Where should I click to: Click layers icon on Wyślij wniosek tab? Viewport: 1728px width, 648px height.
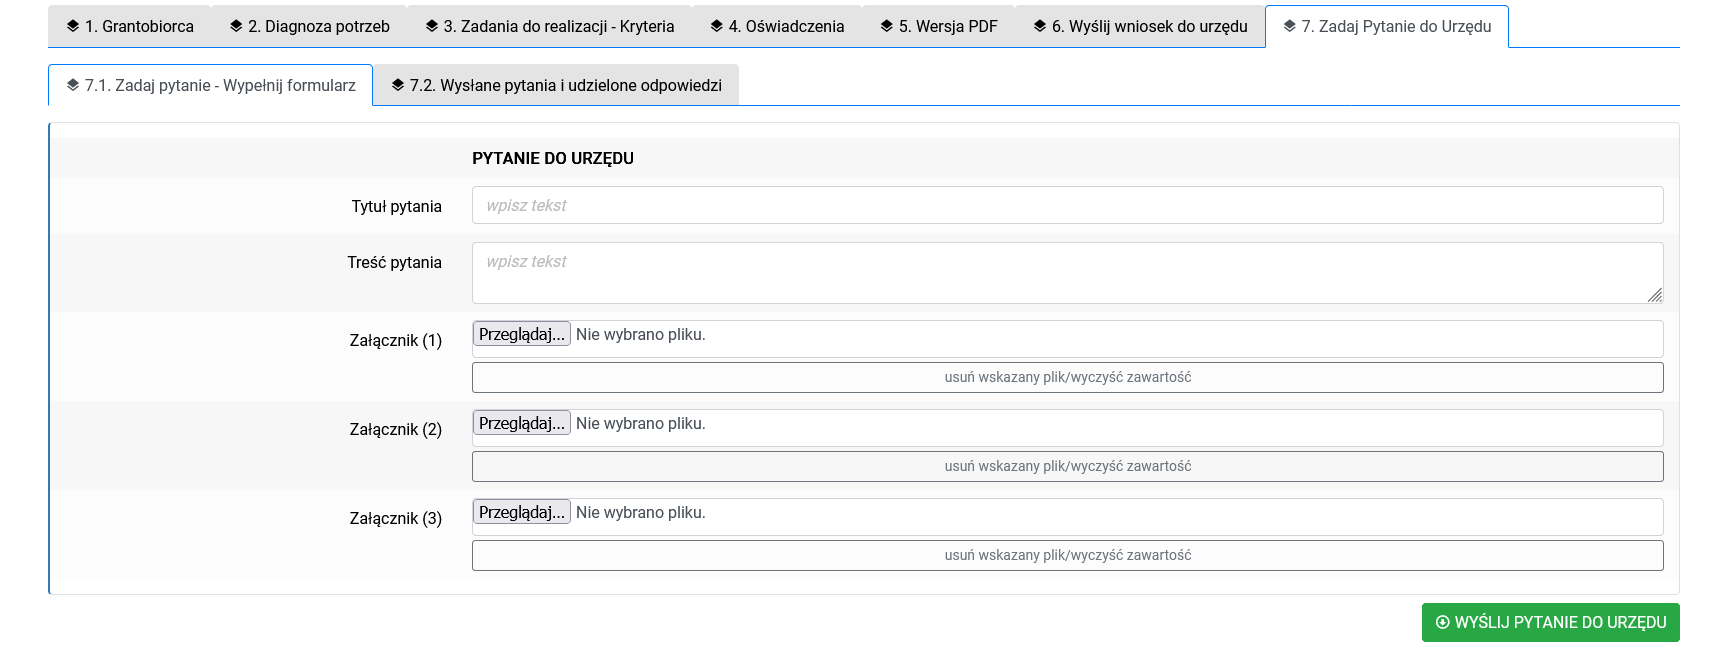1039,26
